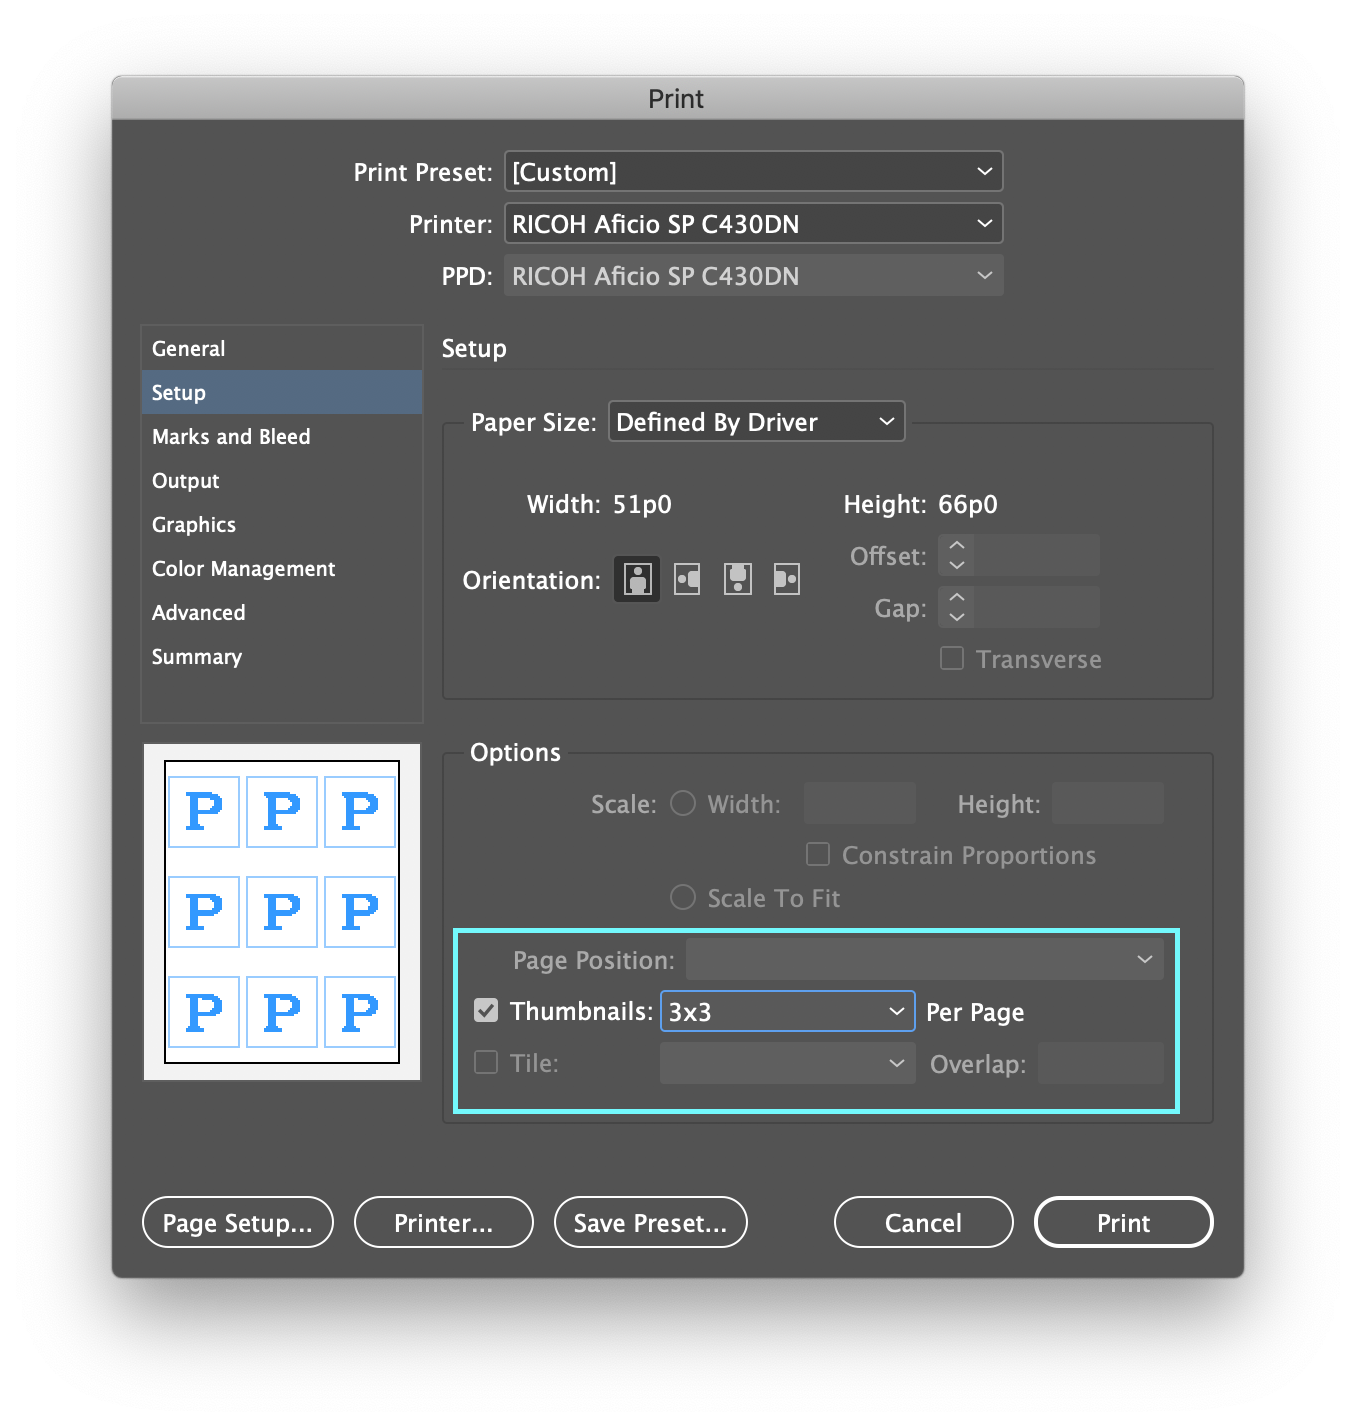Open the PPD dropdown
This screenshot has height=1426, width=1356.
(x=754, y=275)
